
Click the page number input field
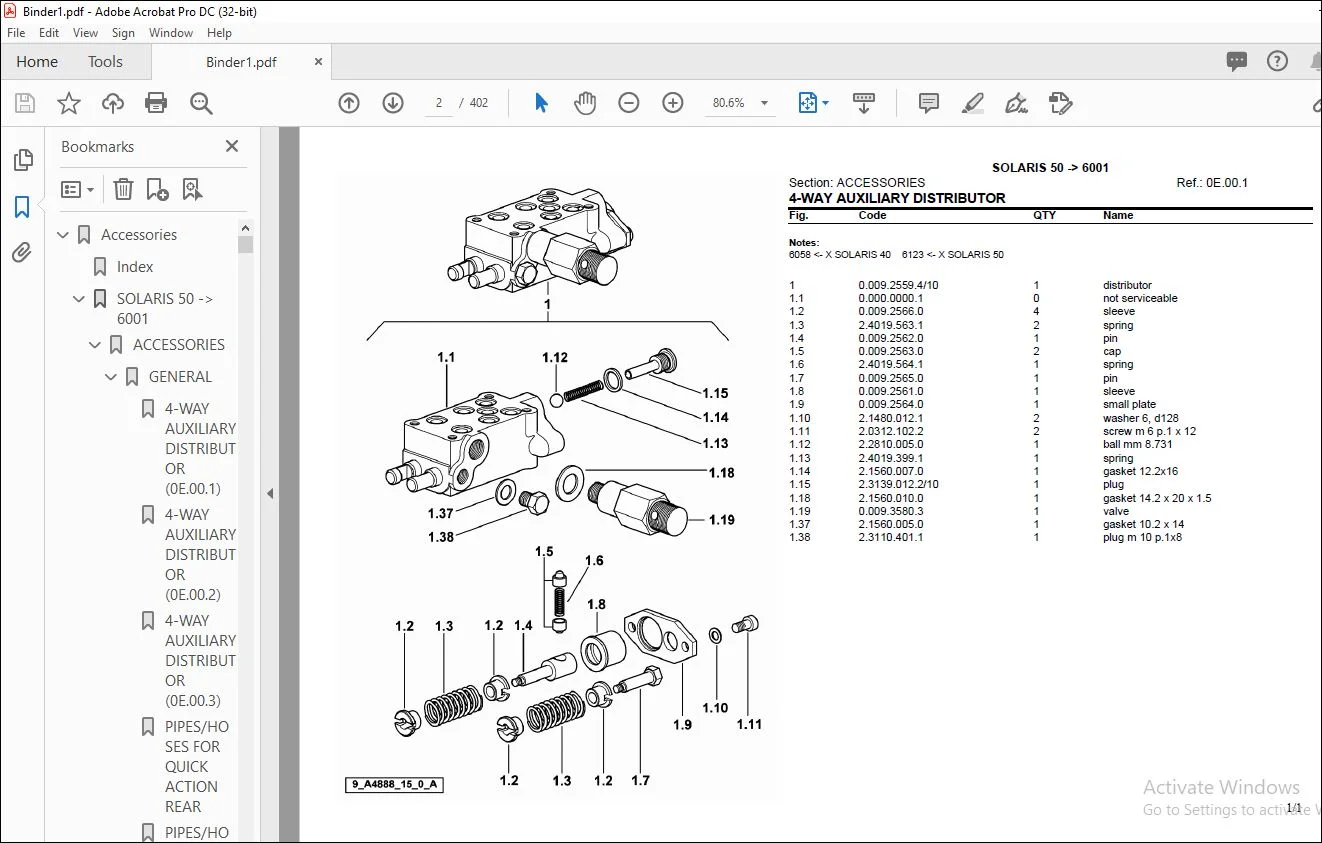coord(439,103)
